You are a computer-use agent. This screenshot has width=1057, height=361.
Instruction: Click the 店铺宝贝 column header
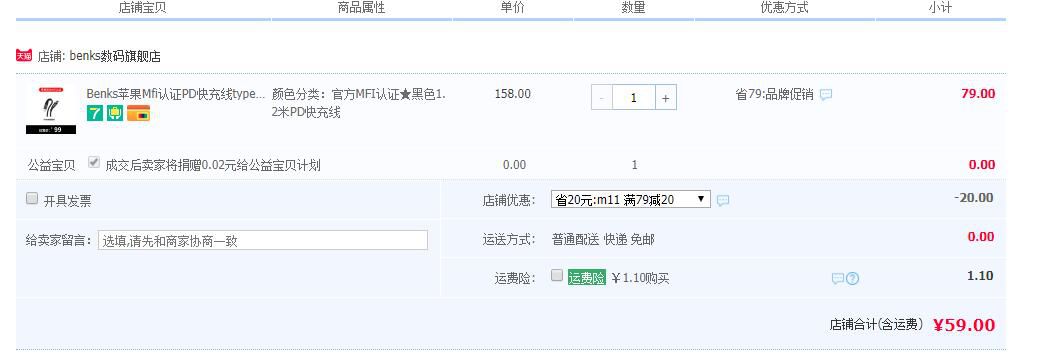[x=142, y=8]
